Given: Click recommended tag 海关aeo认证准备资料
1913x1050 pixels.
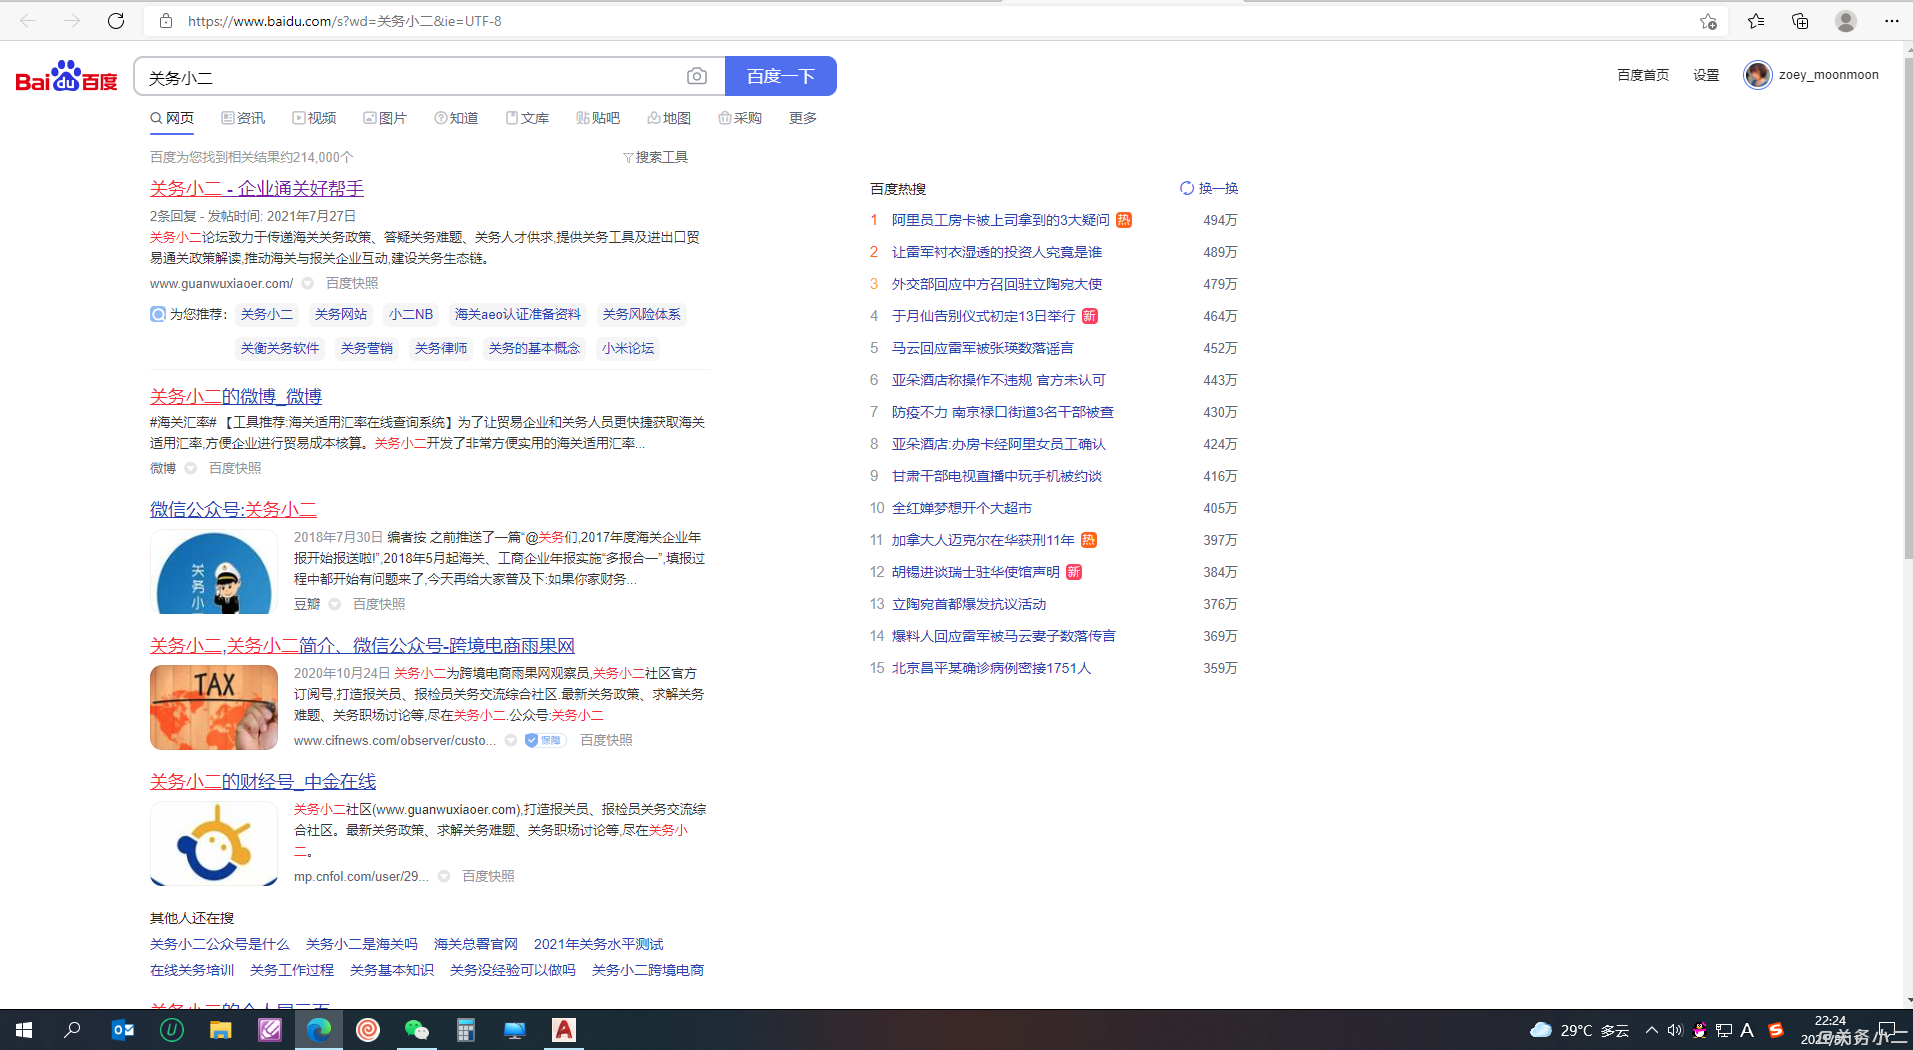Looking at the screenshot, I should pos(517,314).
